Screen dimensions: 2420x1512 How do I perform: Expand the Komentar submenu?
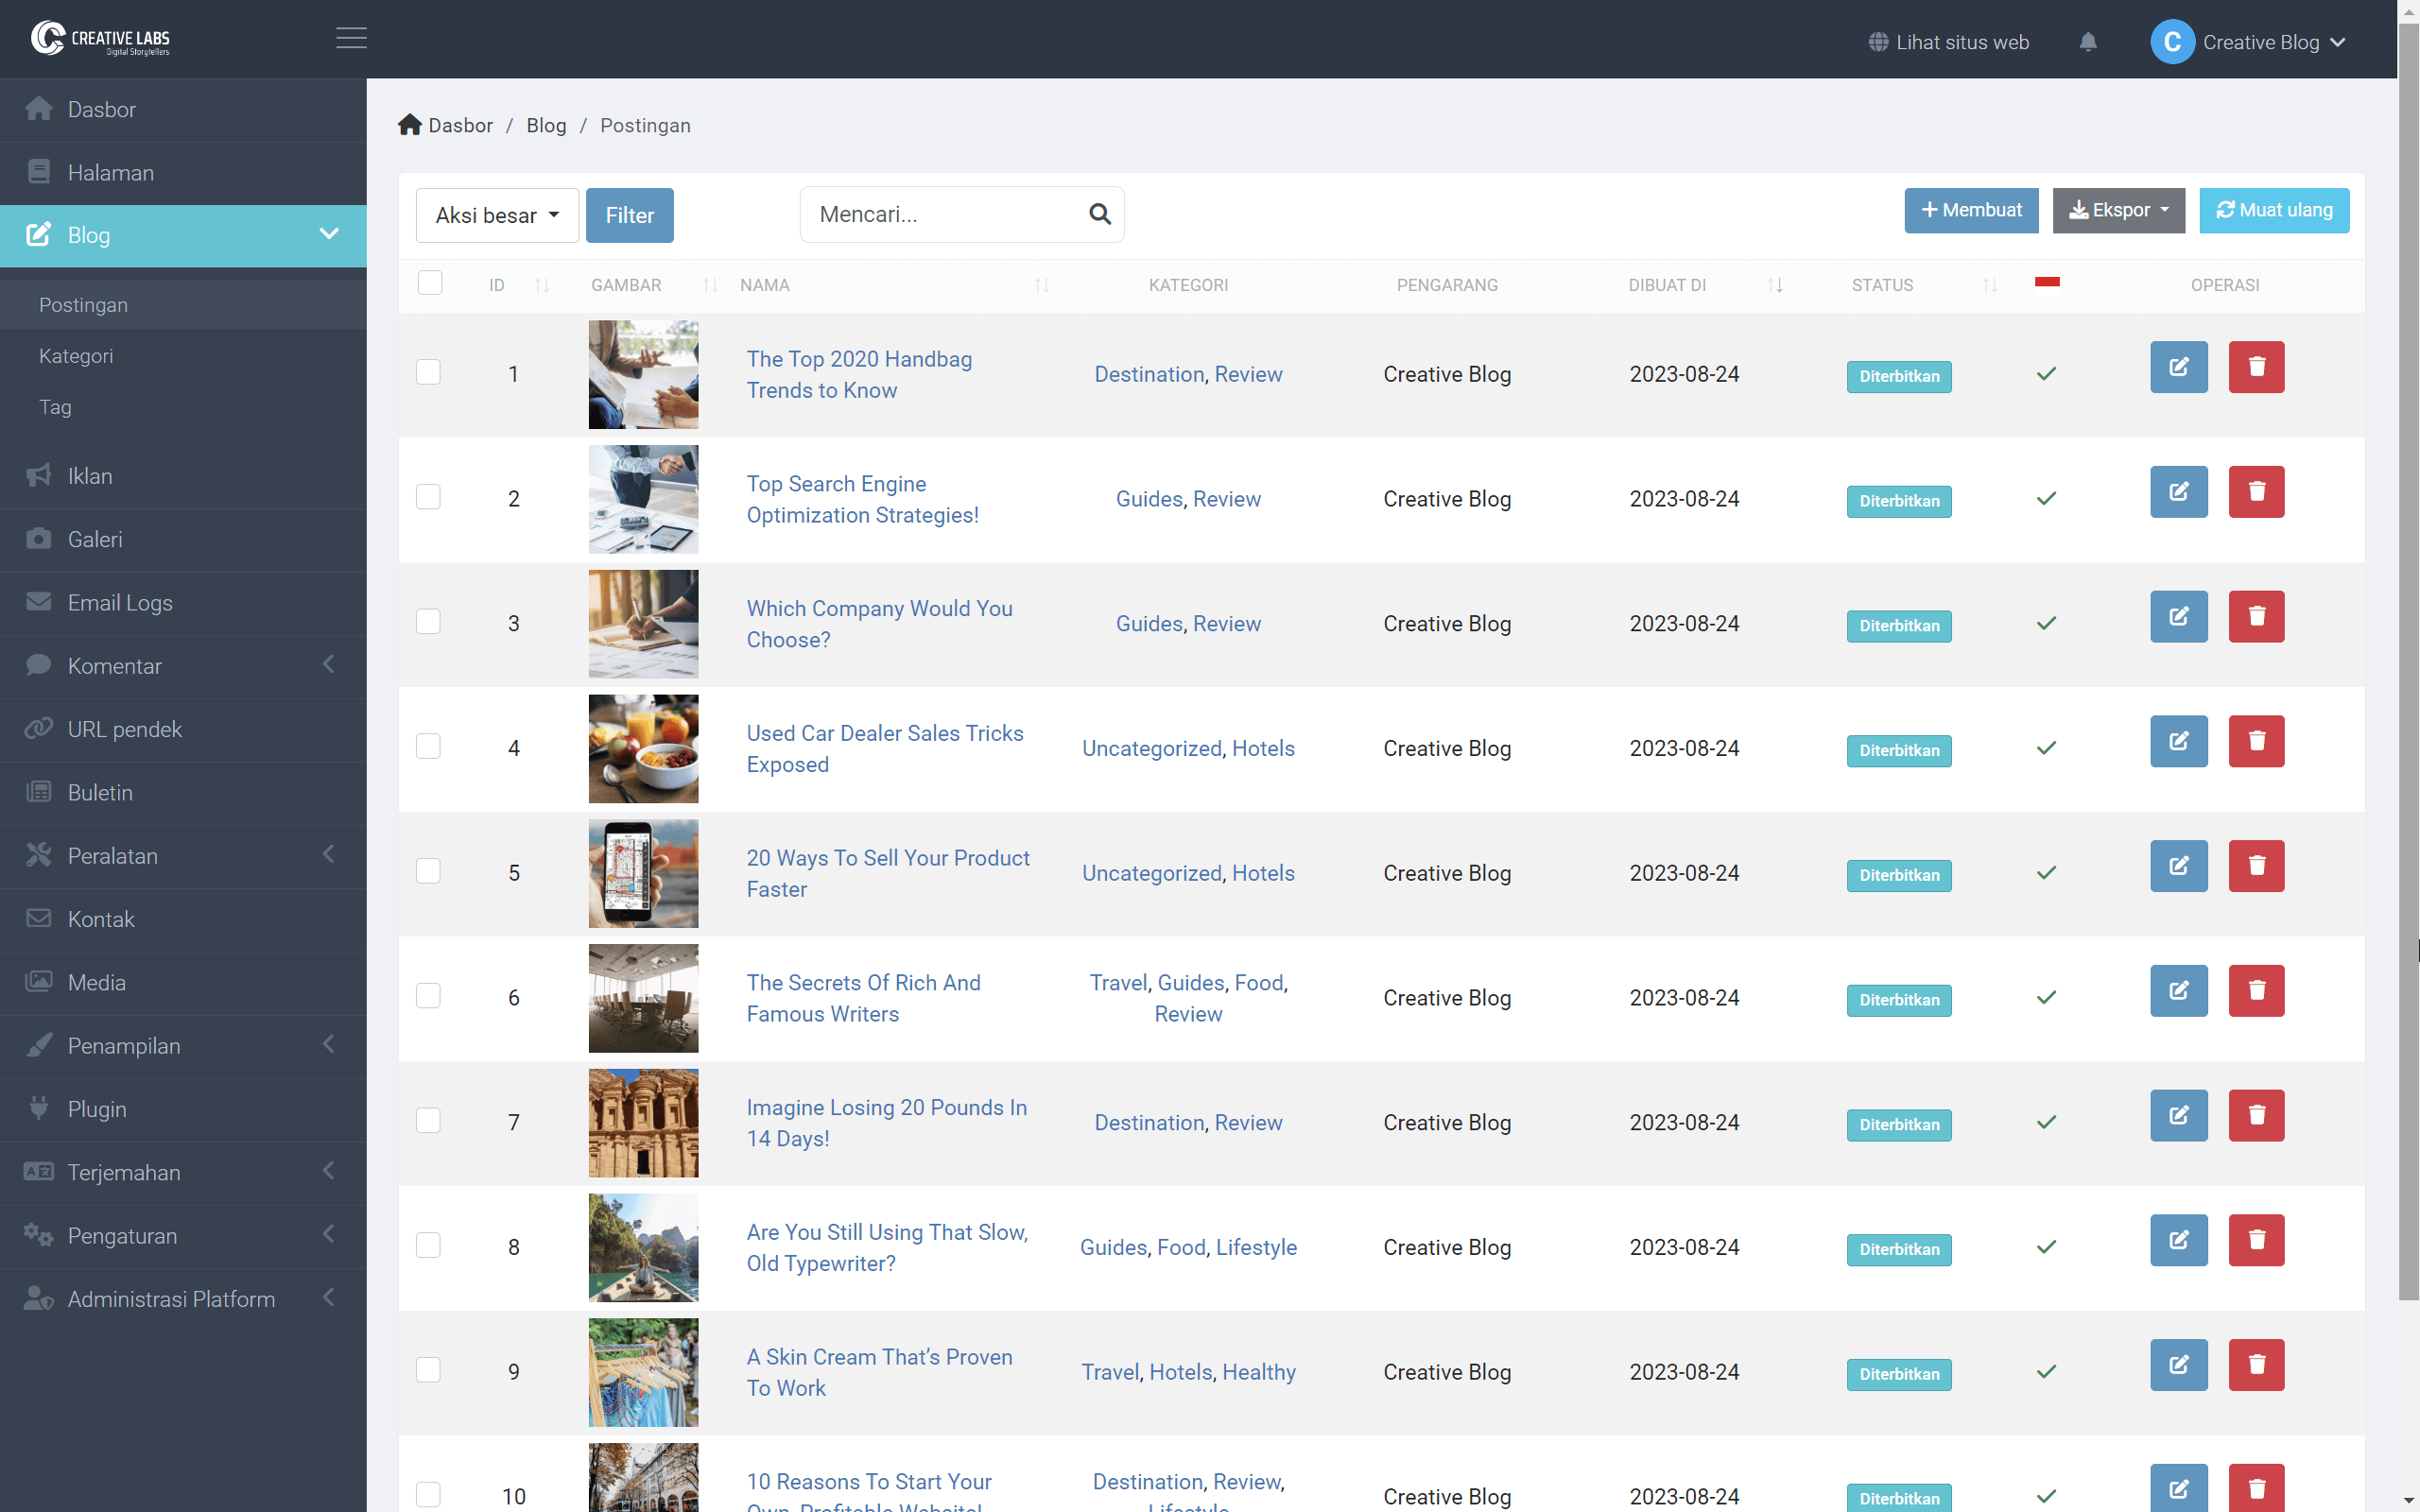113,665
